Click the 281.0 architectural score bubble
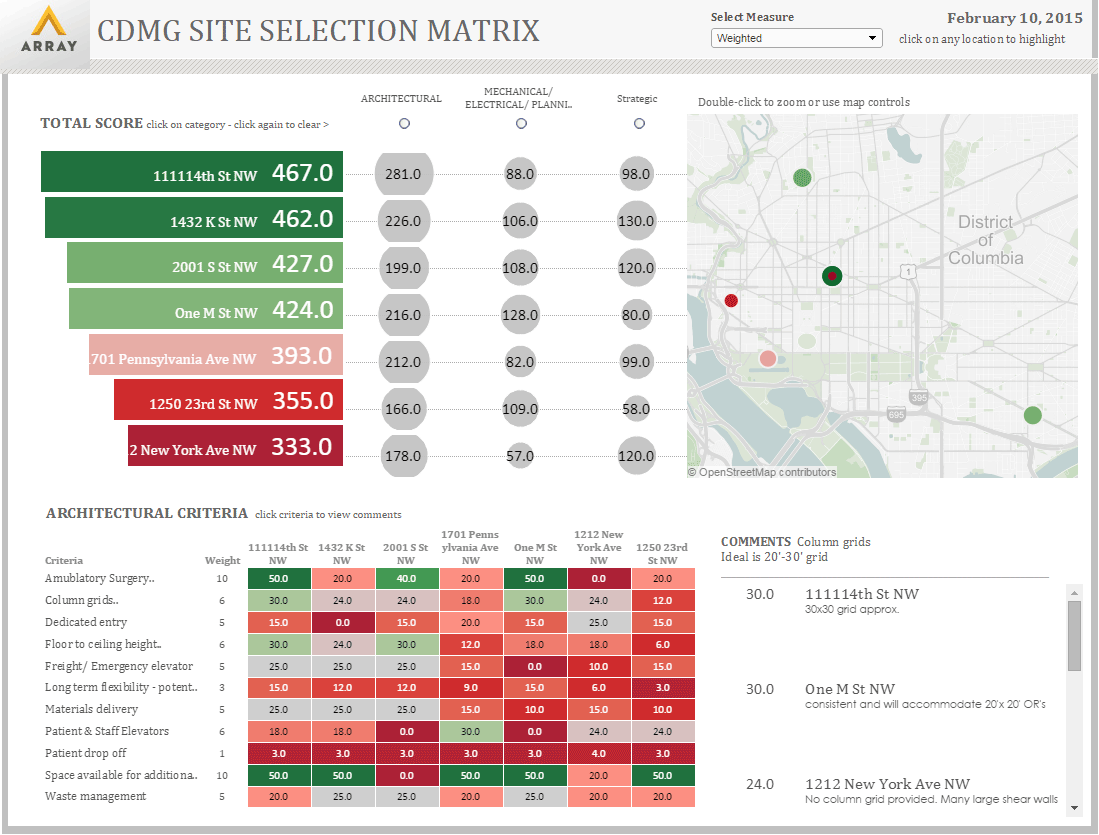This screenshot has height=835, width=1099. click(403, 174)
